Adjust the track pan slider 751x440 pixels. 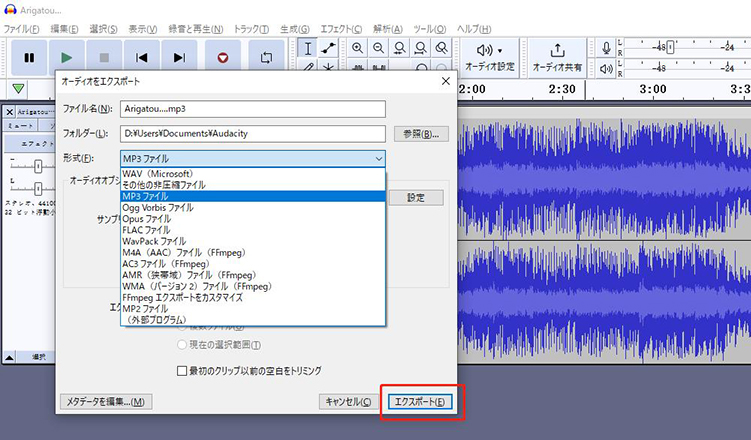click(38, 188)
